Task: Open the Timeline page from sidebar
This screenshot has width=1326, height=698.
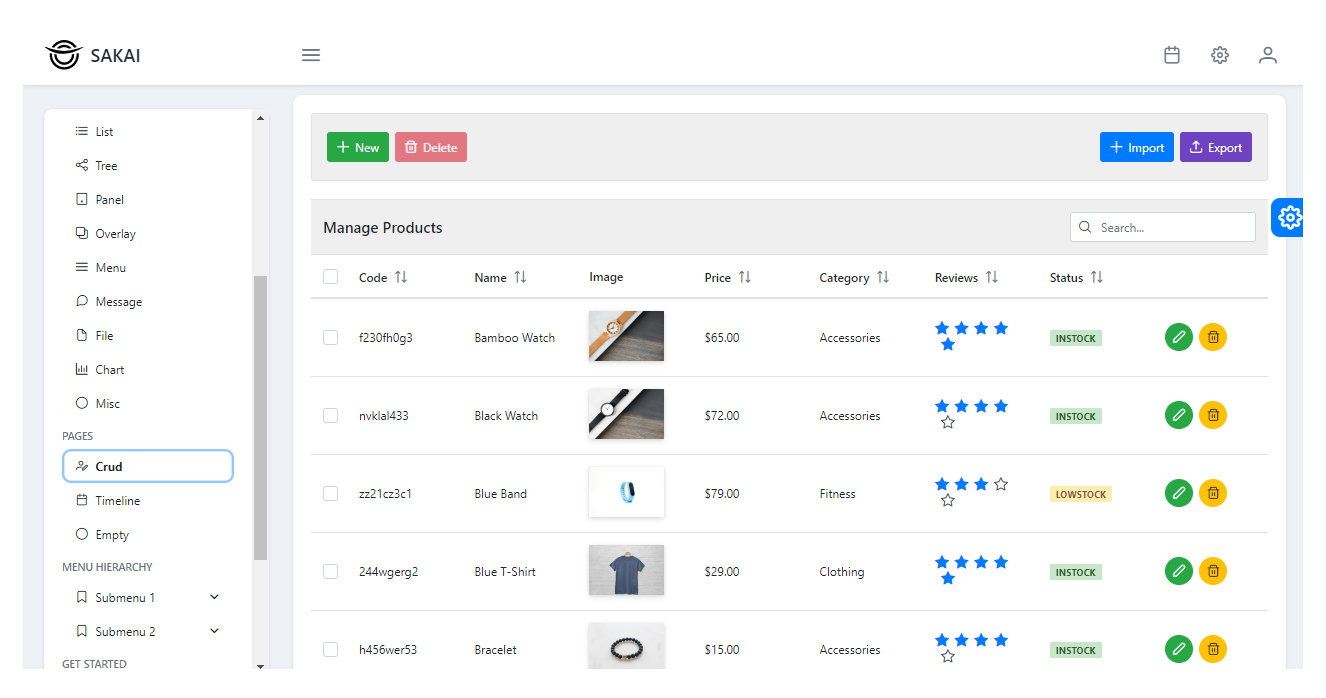Action: pyautogui.click(x=118, y=501)
